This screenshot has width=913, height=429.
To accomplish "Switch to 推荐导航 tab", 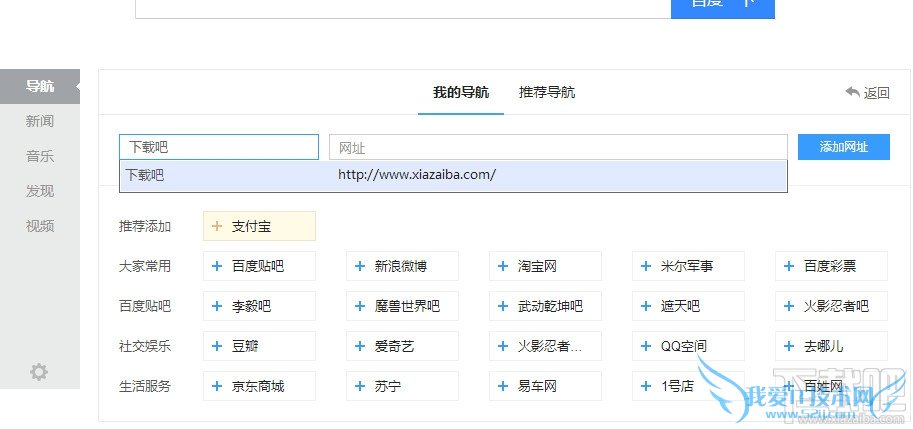I will click(x=547, y=93).
